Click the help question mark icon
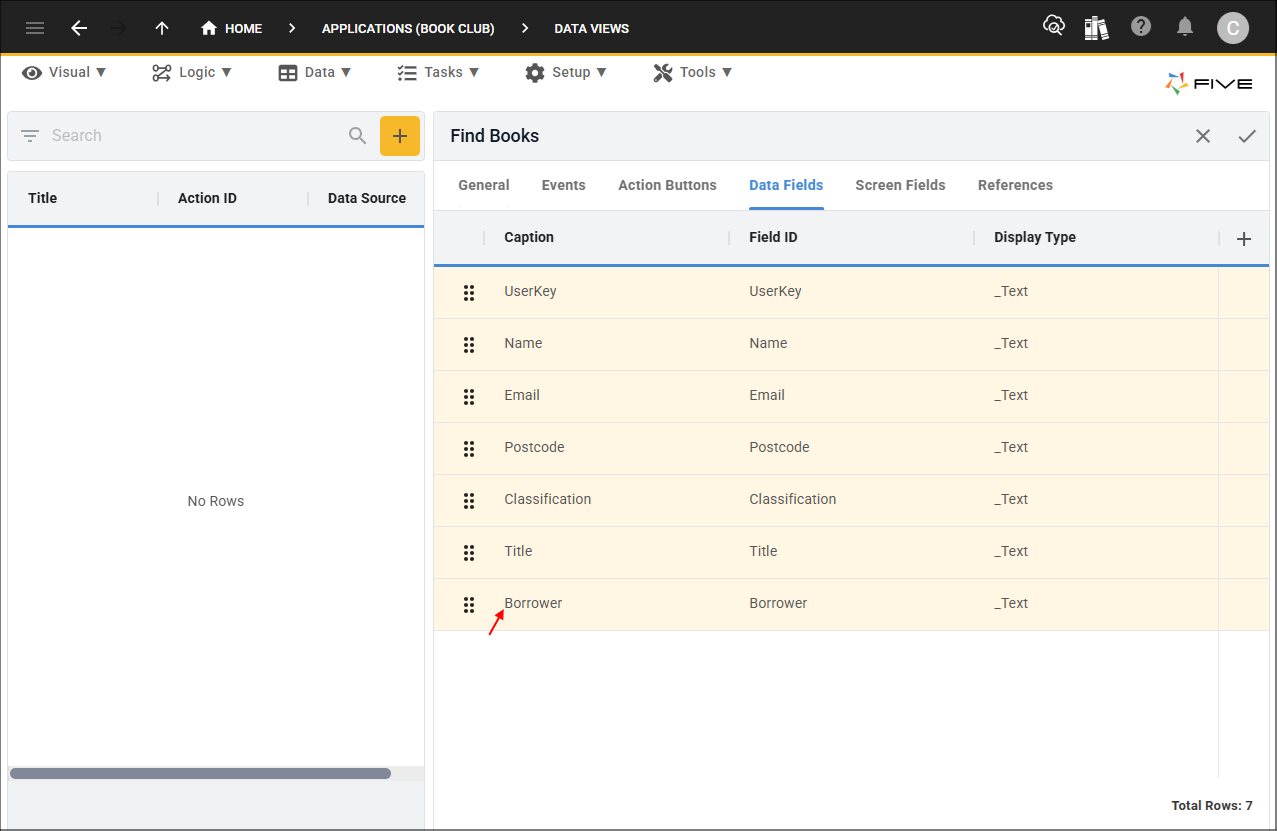 (1141, 27)
